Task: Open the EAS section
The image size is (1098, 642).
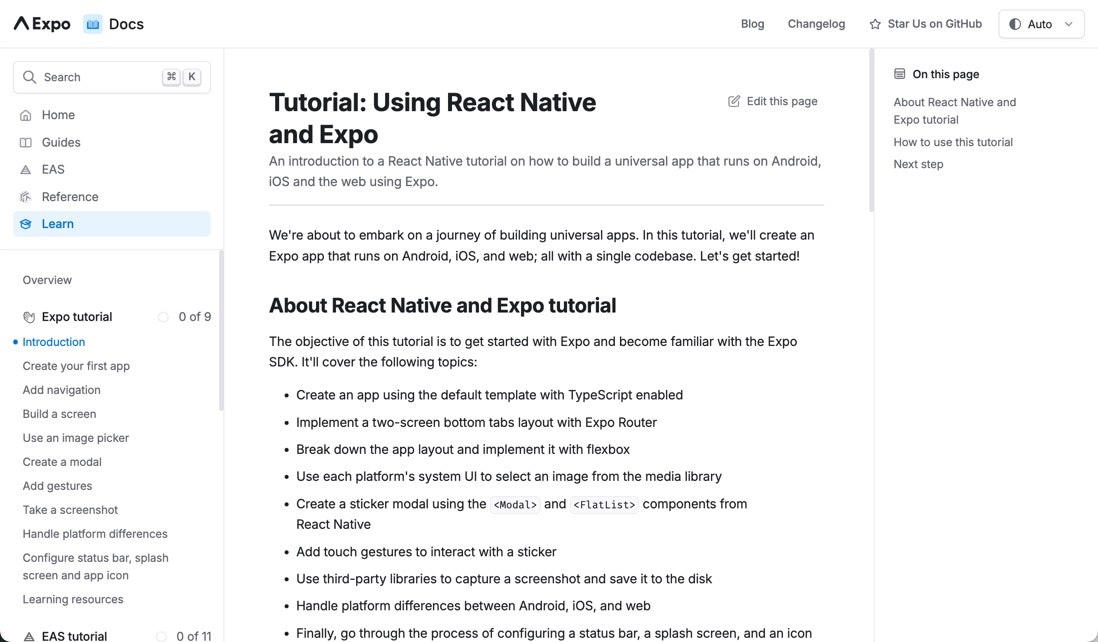Action: pos(111,169)
